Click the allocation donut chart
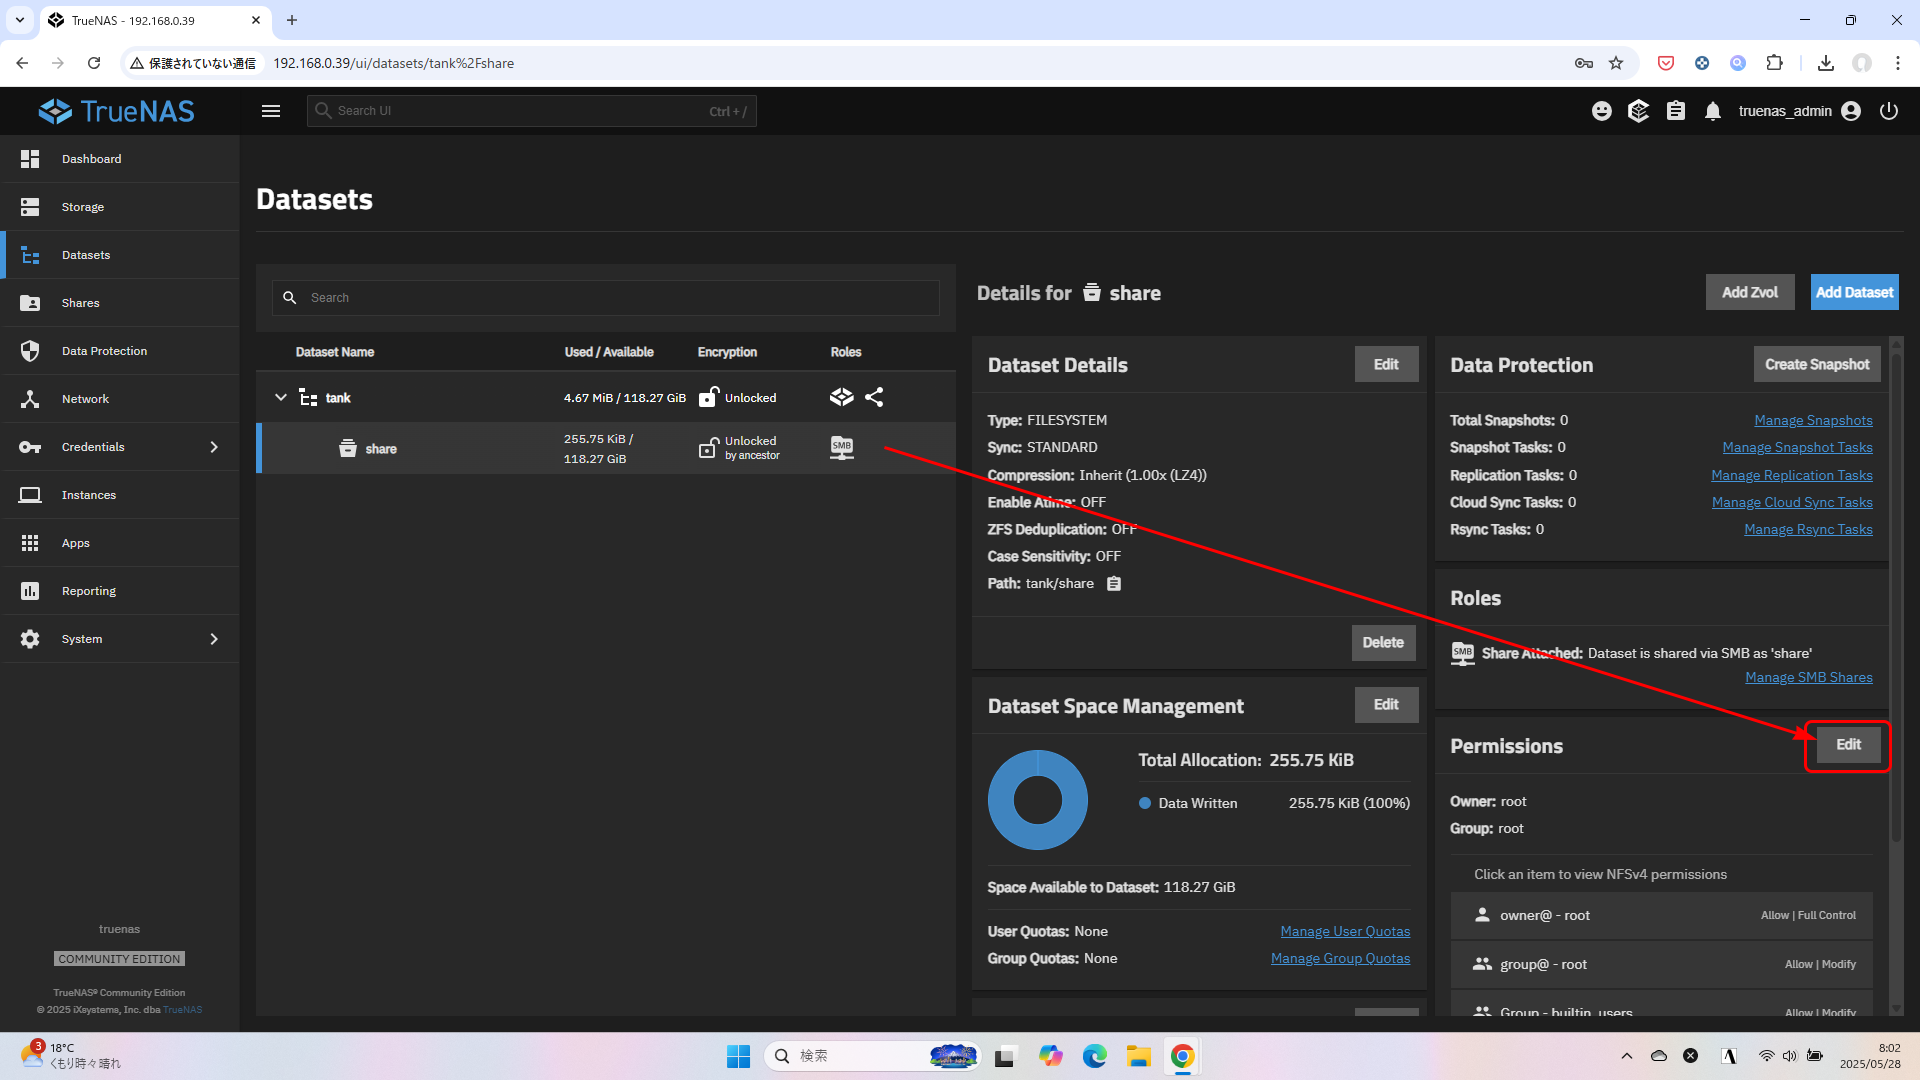The height and width of the screenshot is (1080, 1920). point(1038,800)
